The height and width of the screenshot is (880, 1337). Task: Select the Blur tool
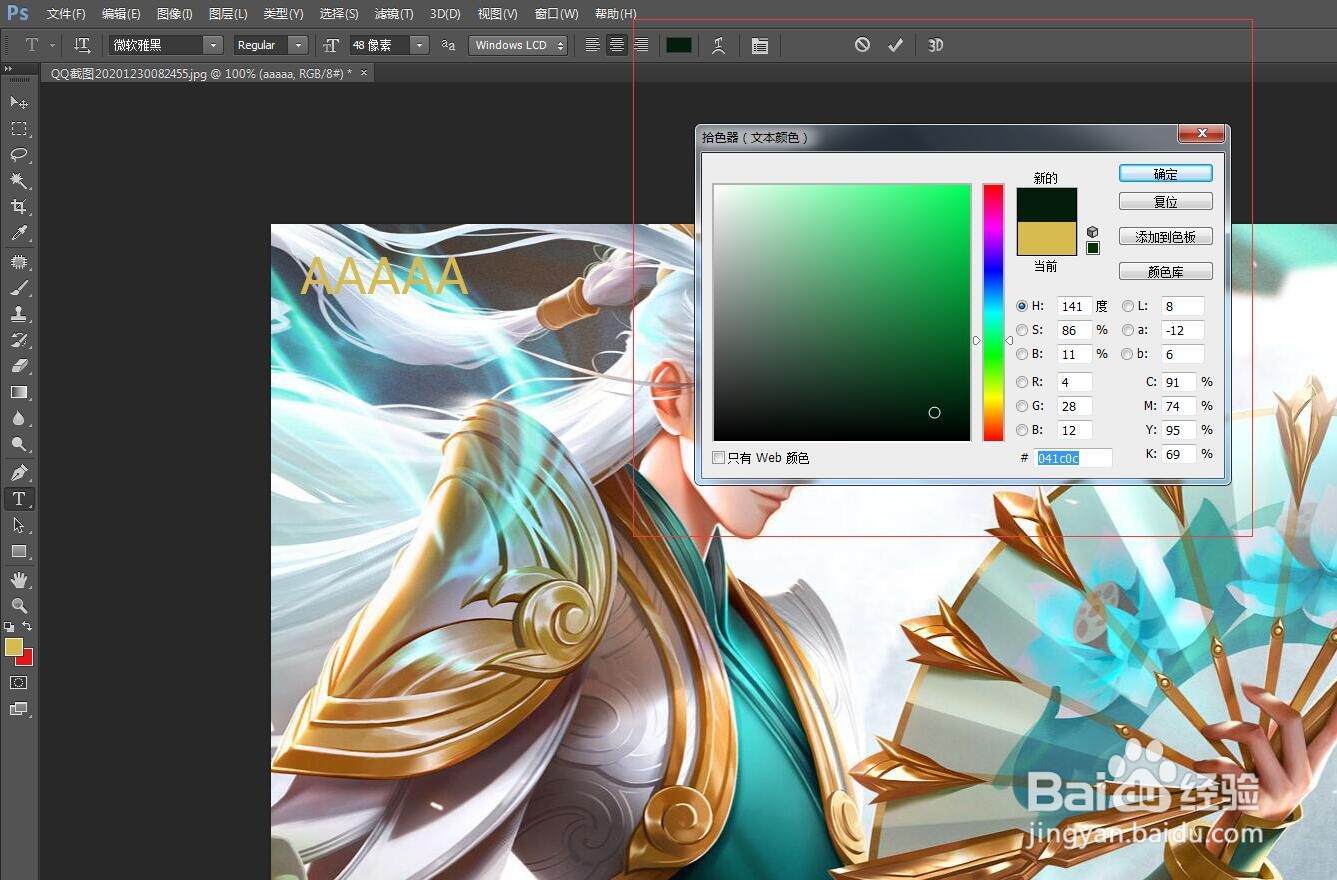coord(19,418)
